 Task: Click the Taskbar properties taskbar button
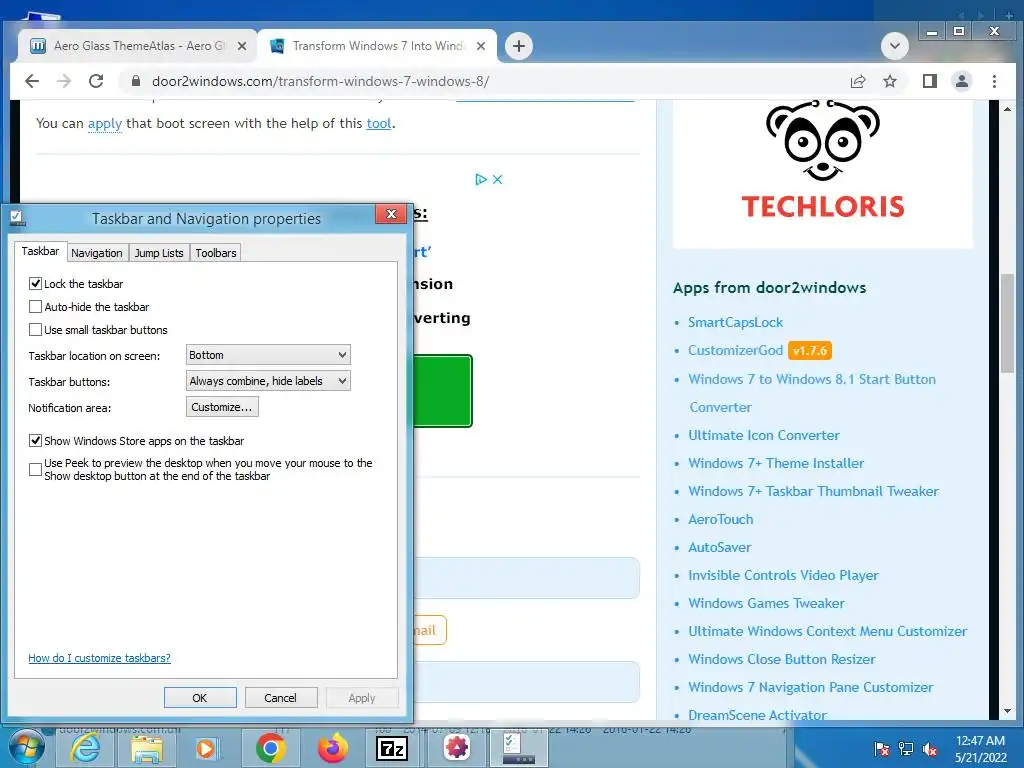pos(519,748)
